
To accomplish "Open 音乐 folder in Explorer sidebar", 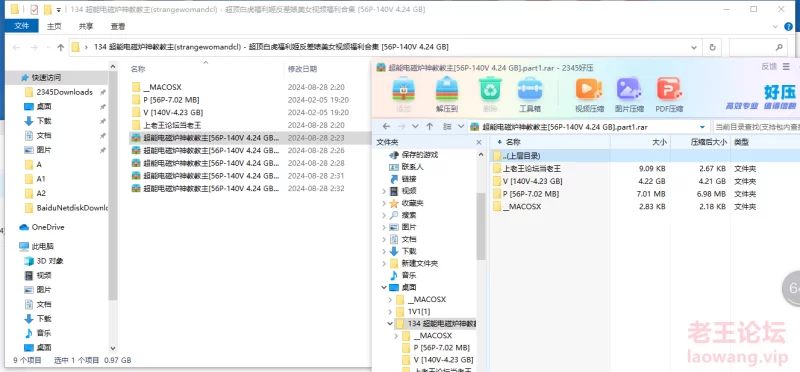I will (44, 333).
